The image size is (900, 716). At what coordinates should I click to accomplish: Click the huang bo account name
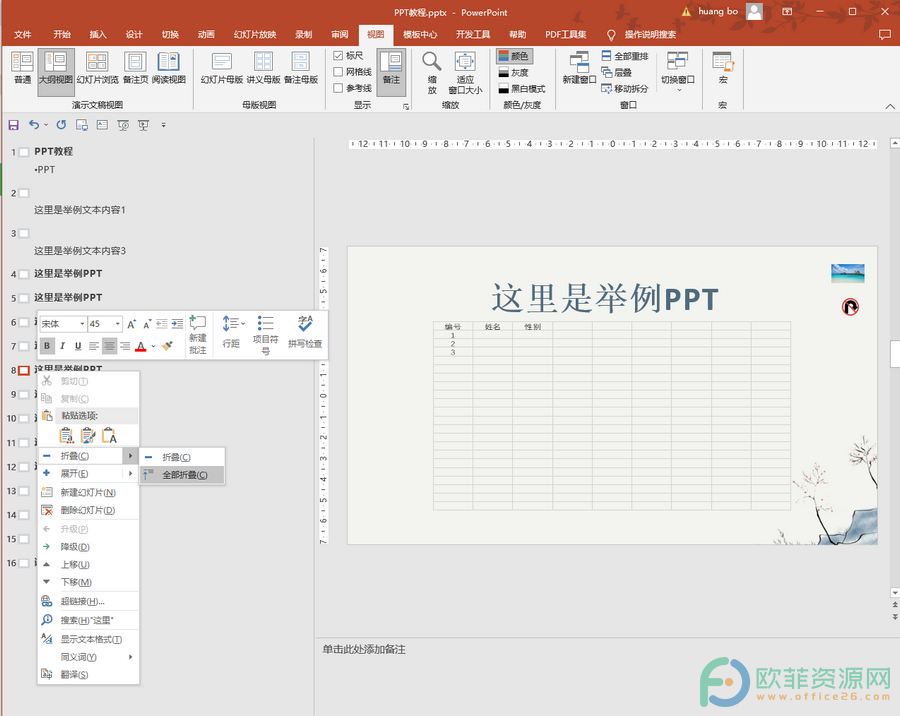[717, 11]
